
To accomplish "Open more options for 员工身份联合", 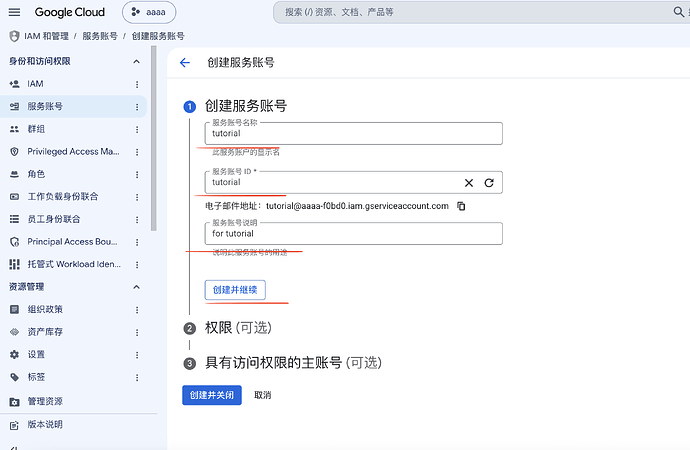I will click(x=137, y=220).
